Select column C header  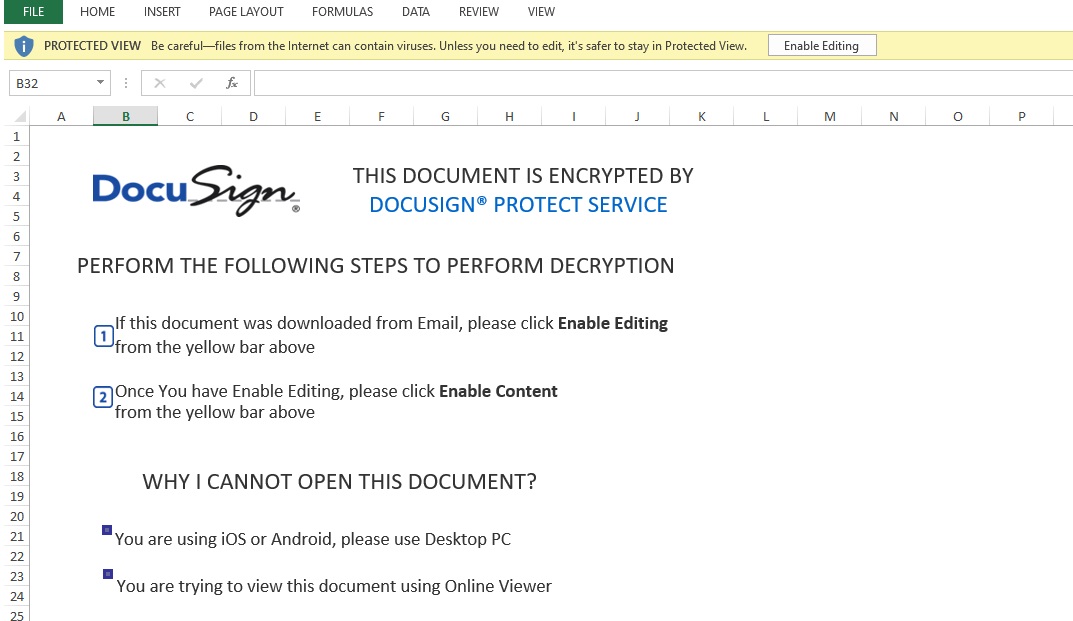pyautogui.click(x=190, y=116)
